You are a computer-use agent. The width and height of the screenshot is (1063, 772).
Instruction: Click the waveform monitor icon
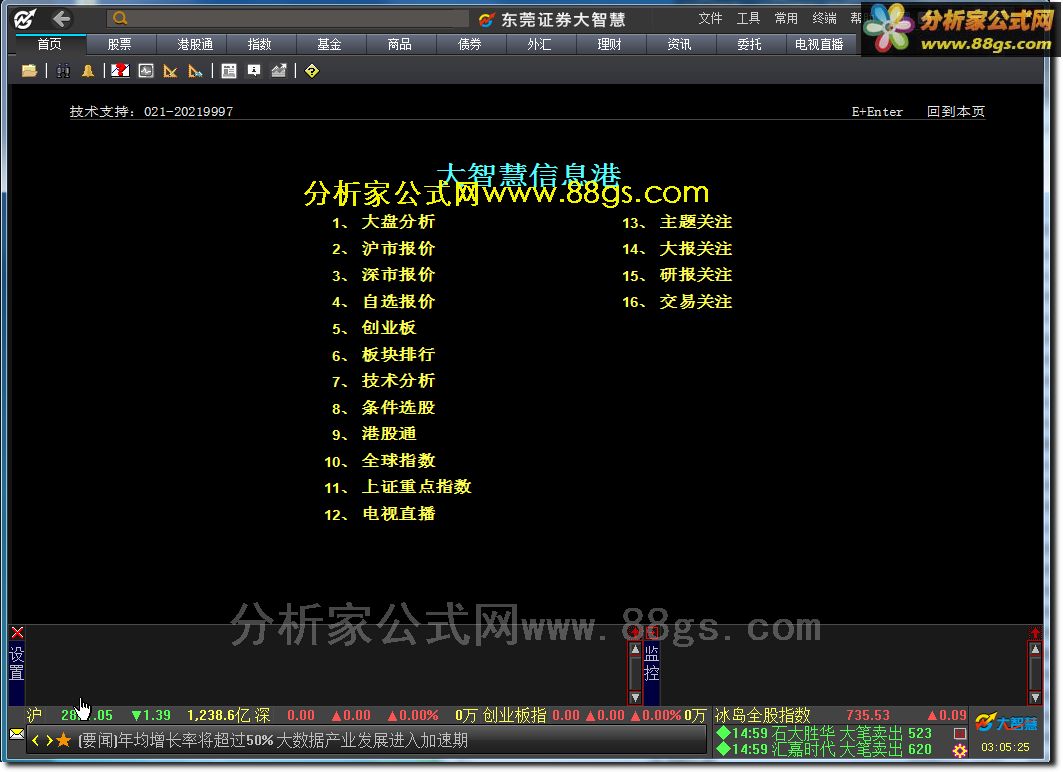[146, 70]
